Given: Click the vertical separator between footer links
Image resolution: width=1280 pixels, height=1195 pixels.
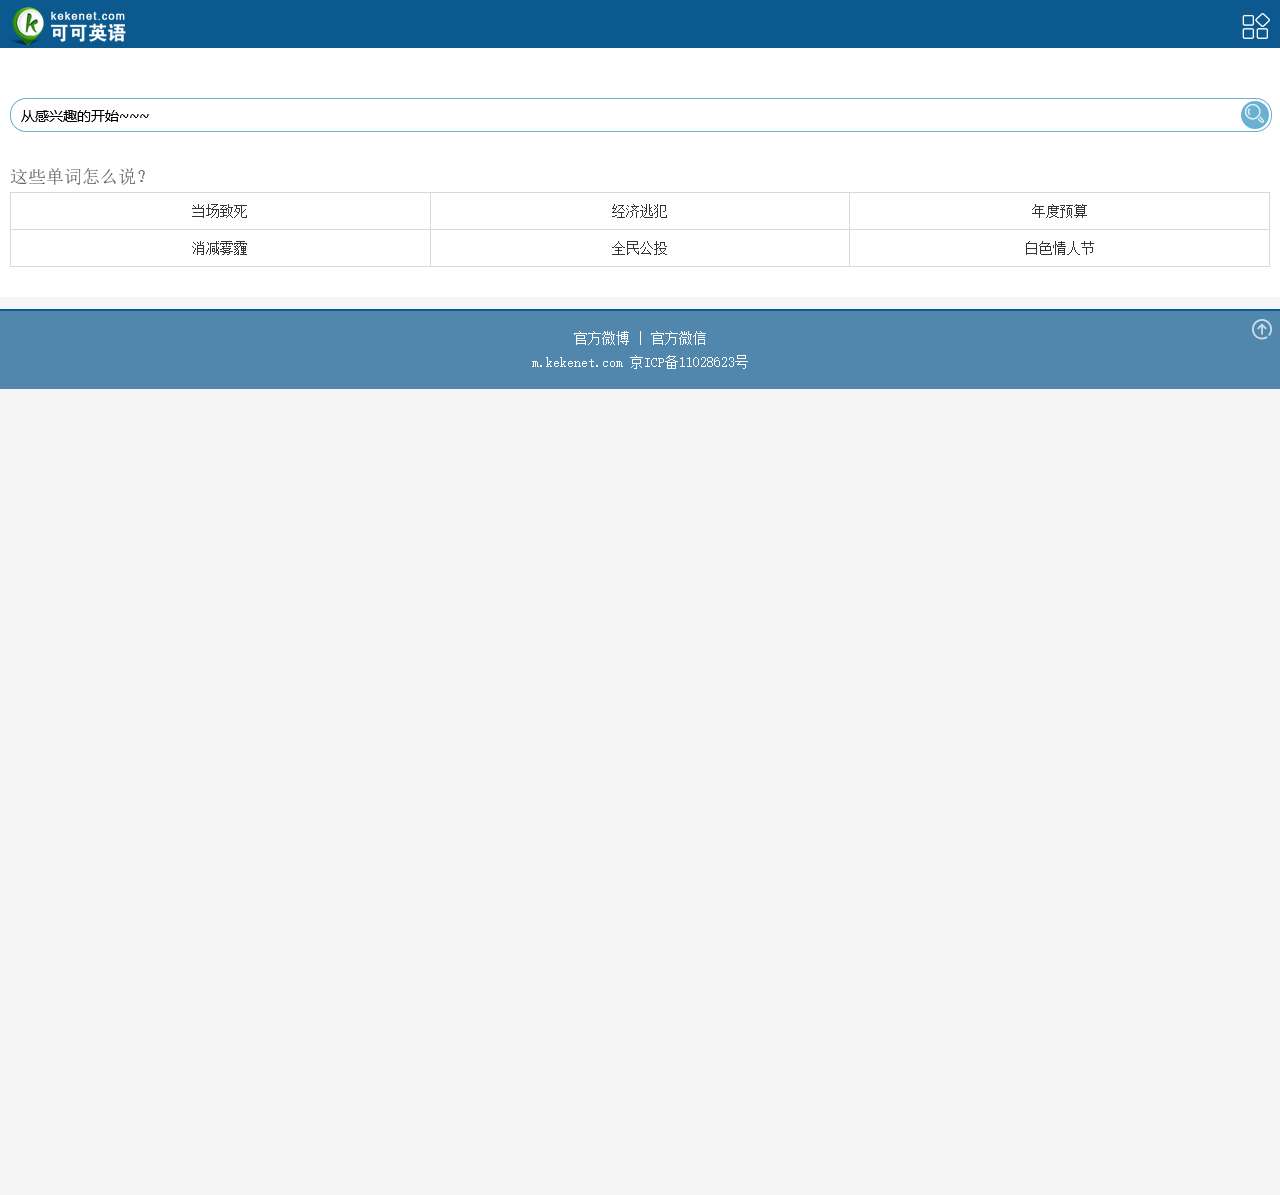Looking at the screenshot, I should (x=640, y=338).
